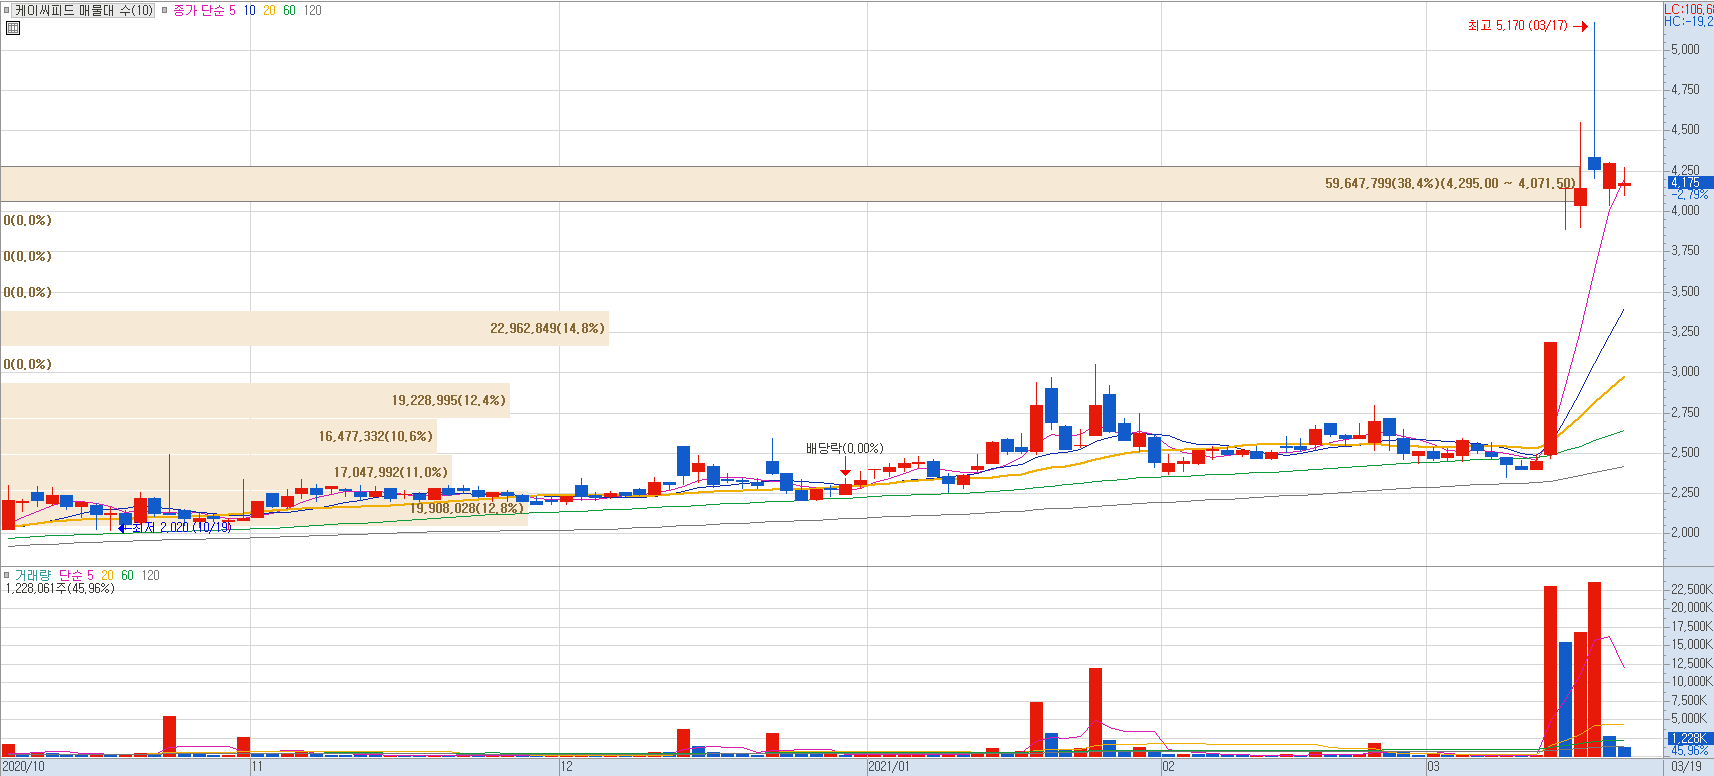Click the 16,477,332(10.6%) volume profile bar

click(x=218, y=436)
